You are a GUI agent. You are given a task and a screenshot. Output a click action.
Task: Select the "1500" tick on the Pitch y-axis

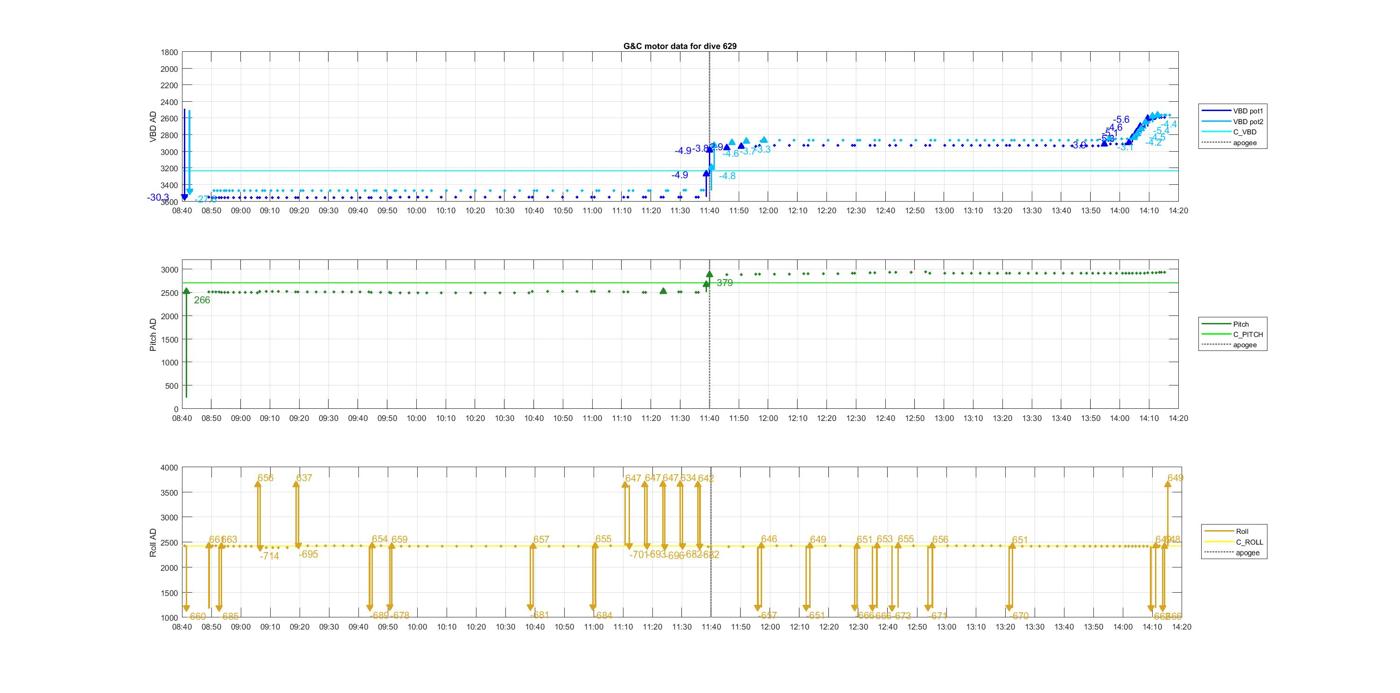coord(169,340)
